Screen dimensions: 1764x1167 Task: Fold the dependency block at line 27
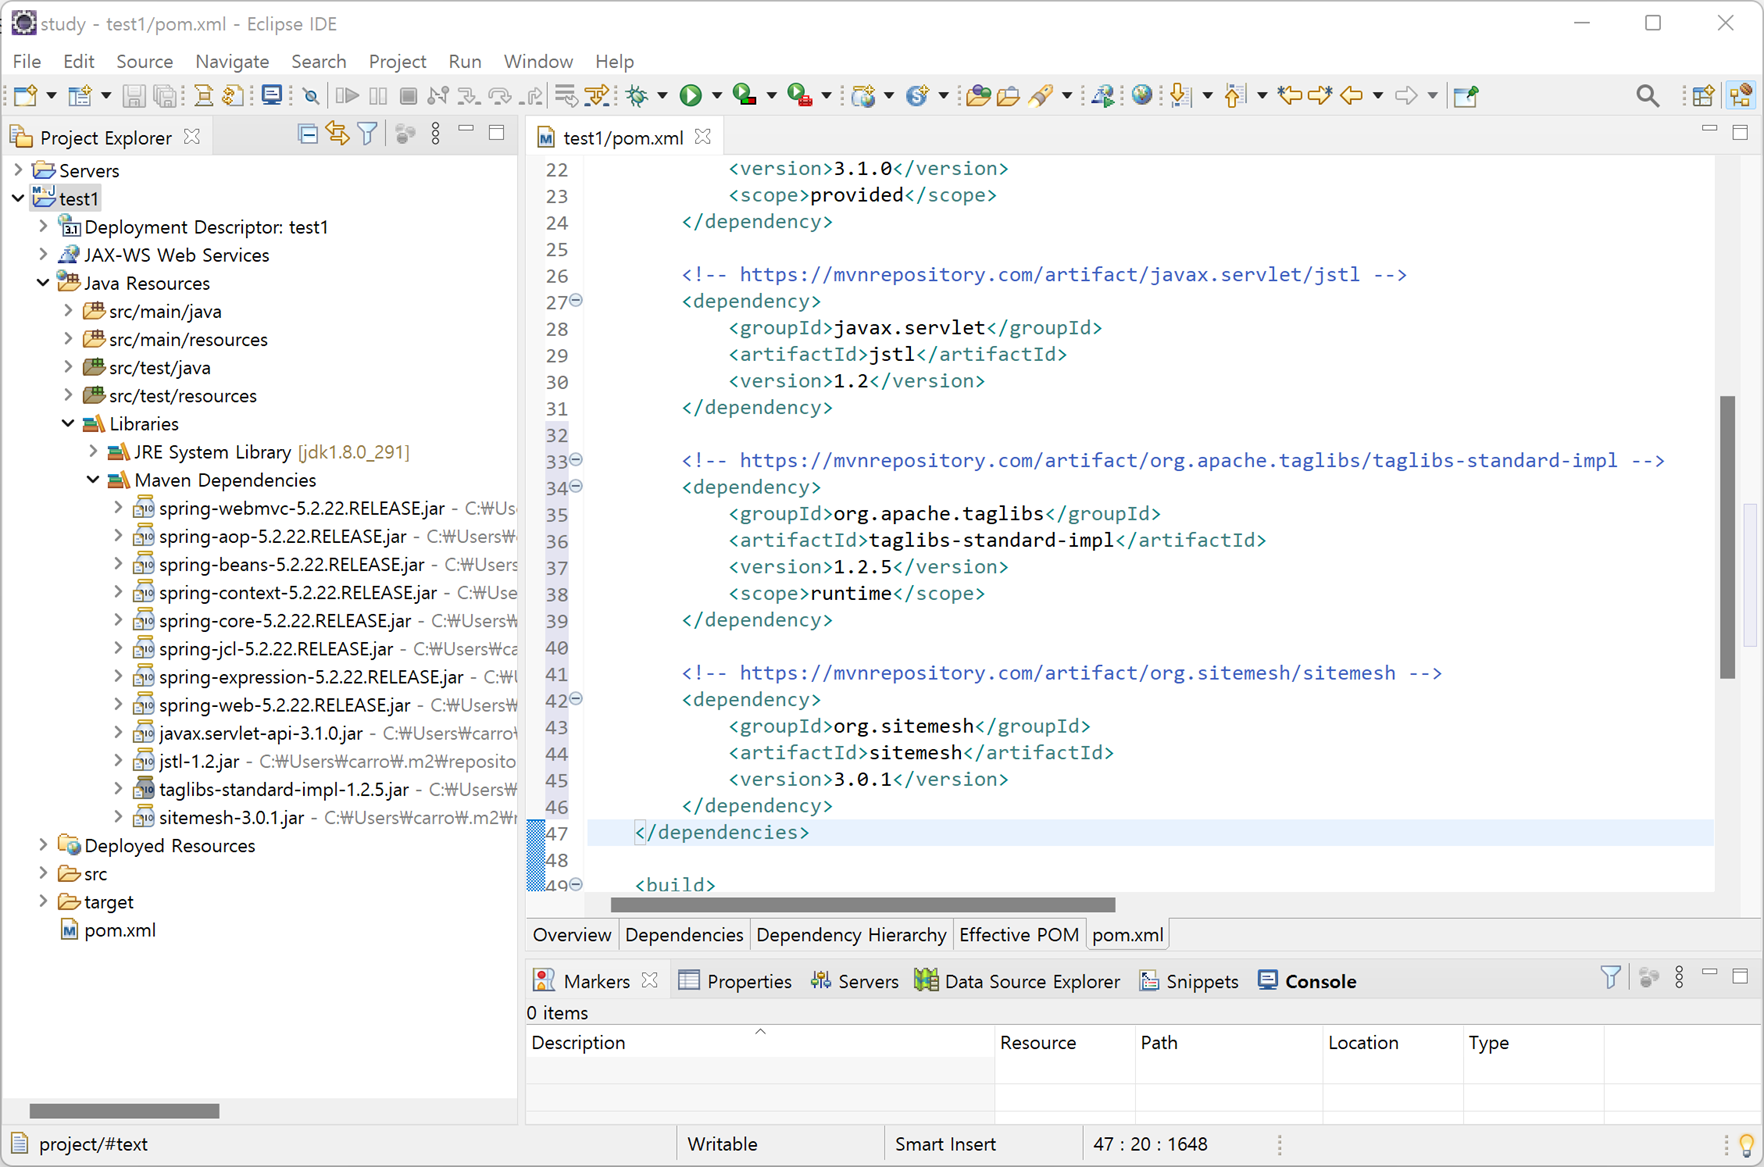(576, 300)
